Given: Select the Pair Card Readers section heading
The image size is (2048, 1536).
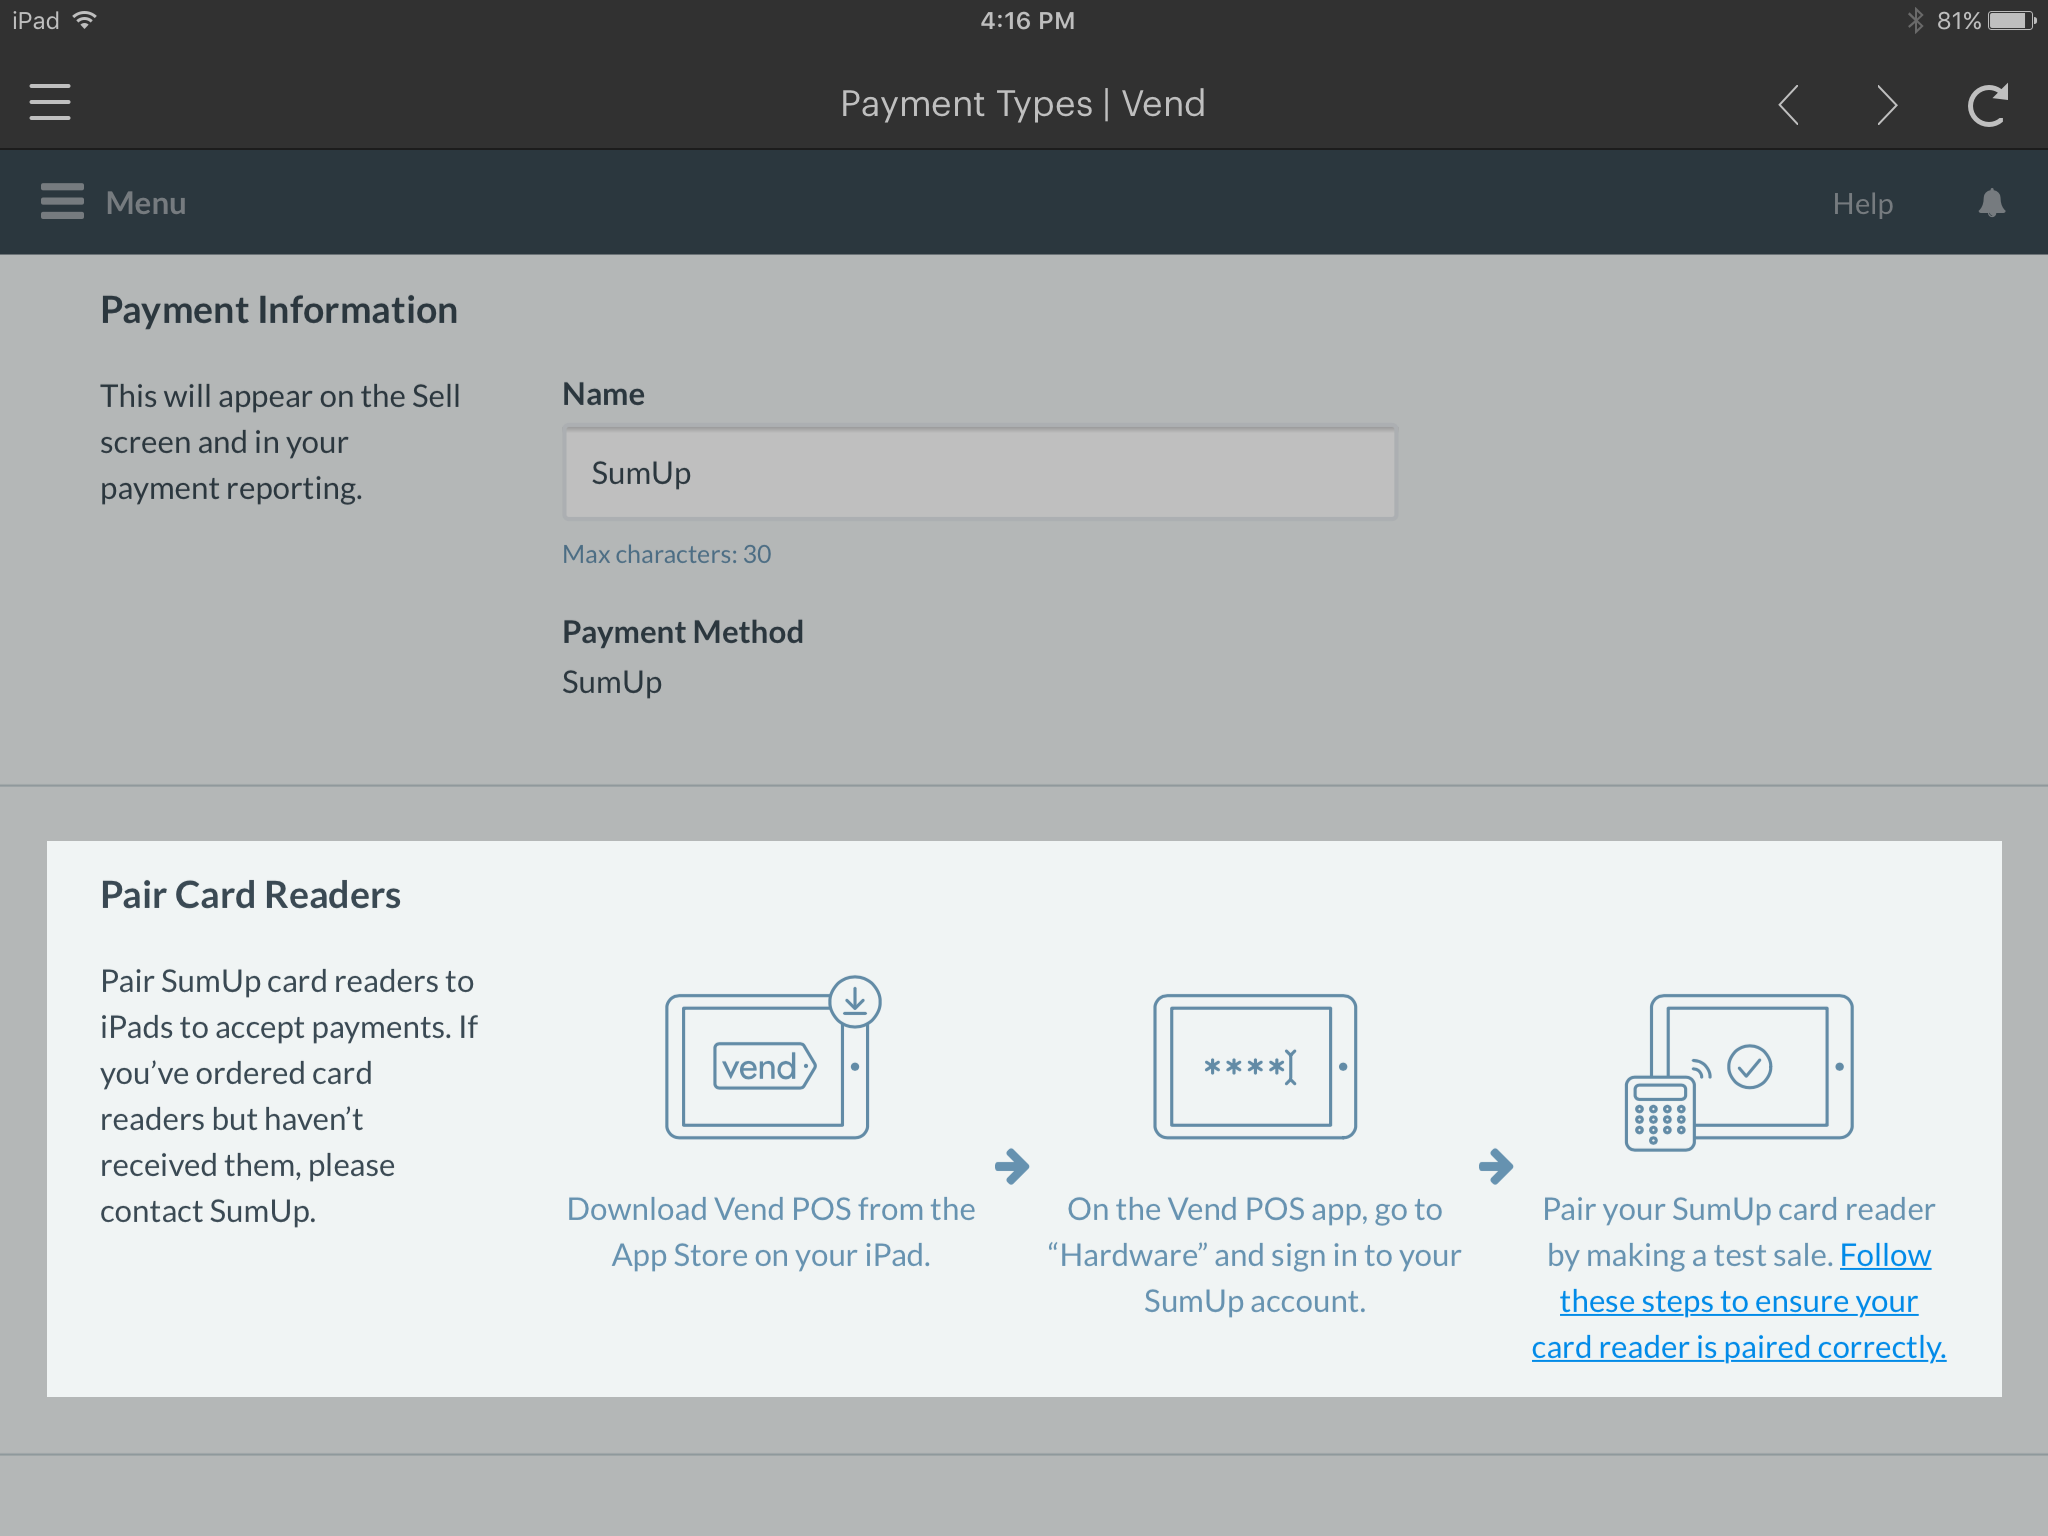Looking at the screenshot, I should [x=249, y=894].
